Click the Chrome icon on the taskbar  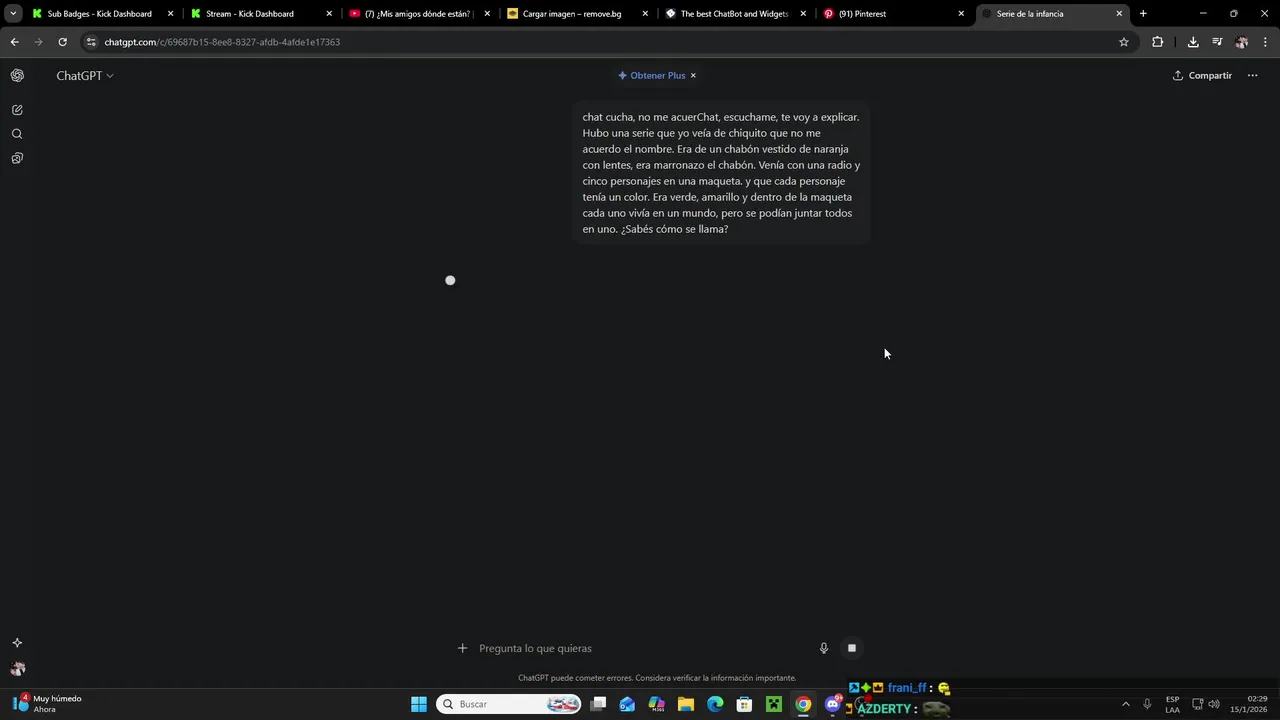click(x=803, y=704)
